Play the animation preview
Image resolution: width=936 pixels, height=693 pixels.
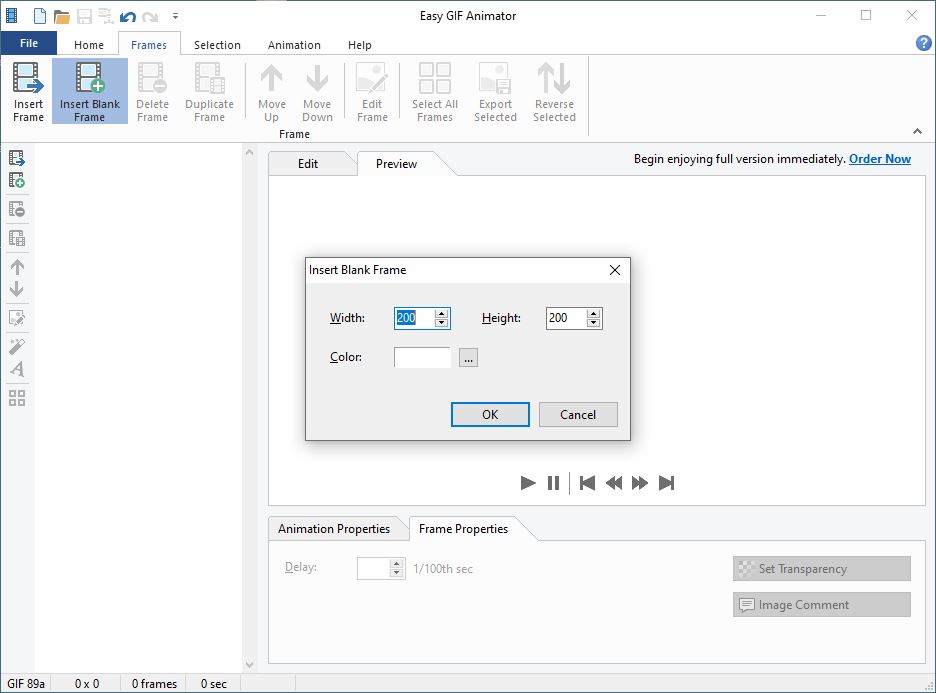pos(528,483)
